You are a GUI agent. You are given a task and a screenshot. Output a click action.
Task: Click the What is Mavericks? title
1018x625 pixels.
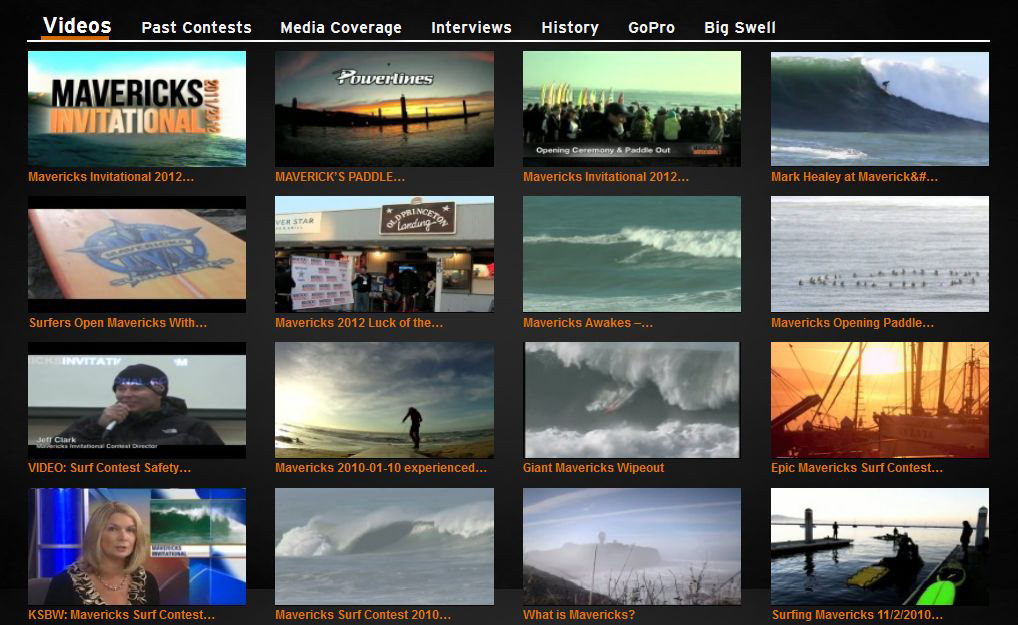[579, 615]
